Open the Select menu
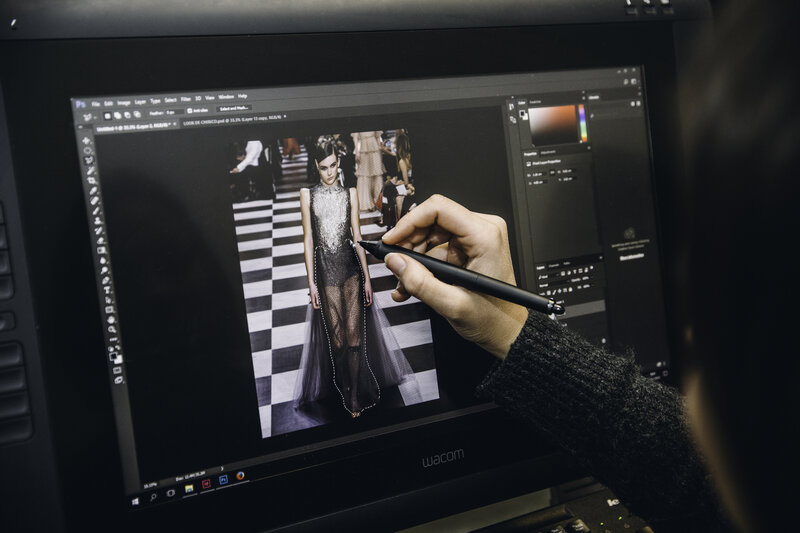Image resolution: width=800 pixels, height=533 pixels. click(x=170, y=100)
